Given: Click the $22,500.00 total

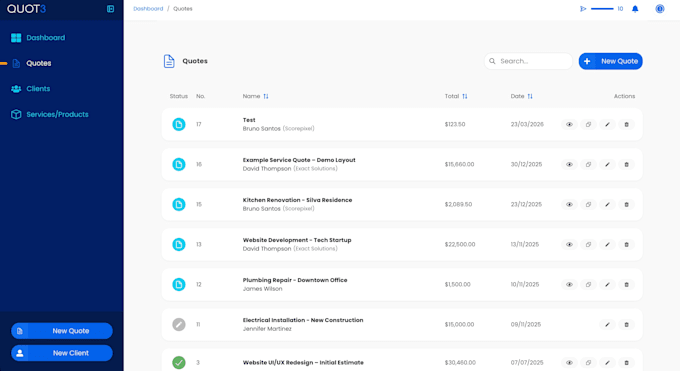Looking at the screenshot, I should [460, 245].
